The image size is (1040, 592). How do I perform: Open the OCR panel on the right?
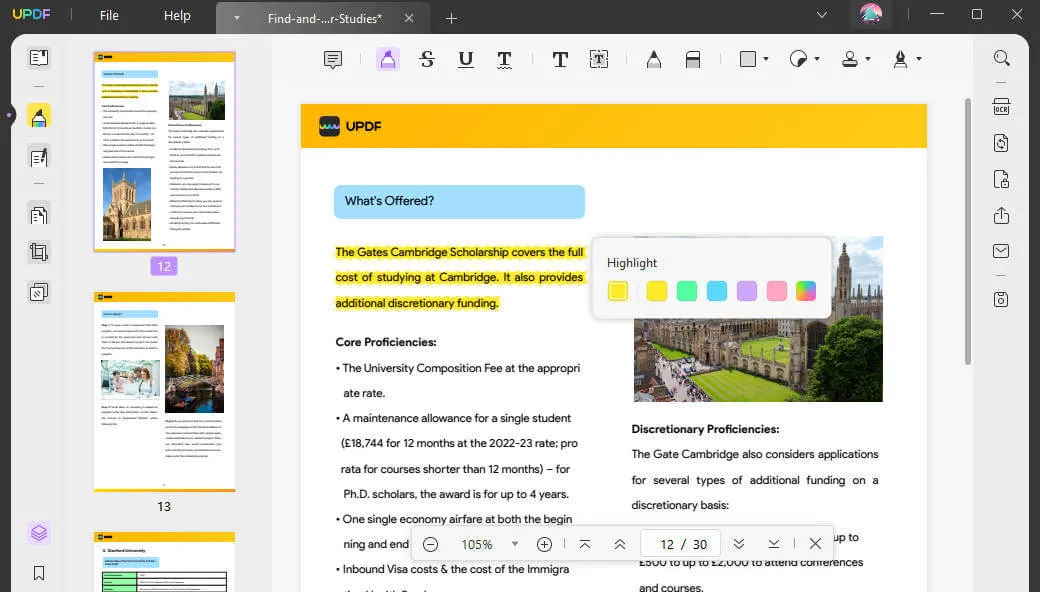tap(1001, 105)
